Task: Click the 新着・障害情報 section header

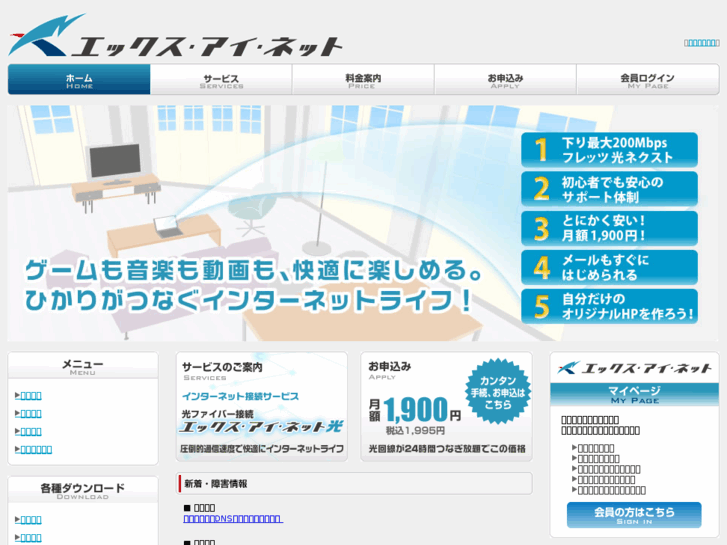Action: tap(354, 484)
